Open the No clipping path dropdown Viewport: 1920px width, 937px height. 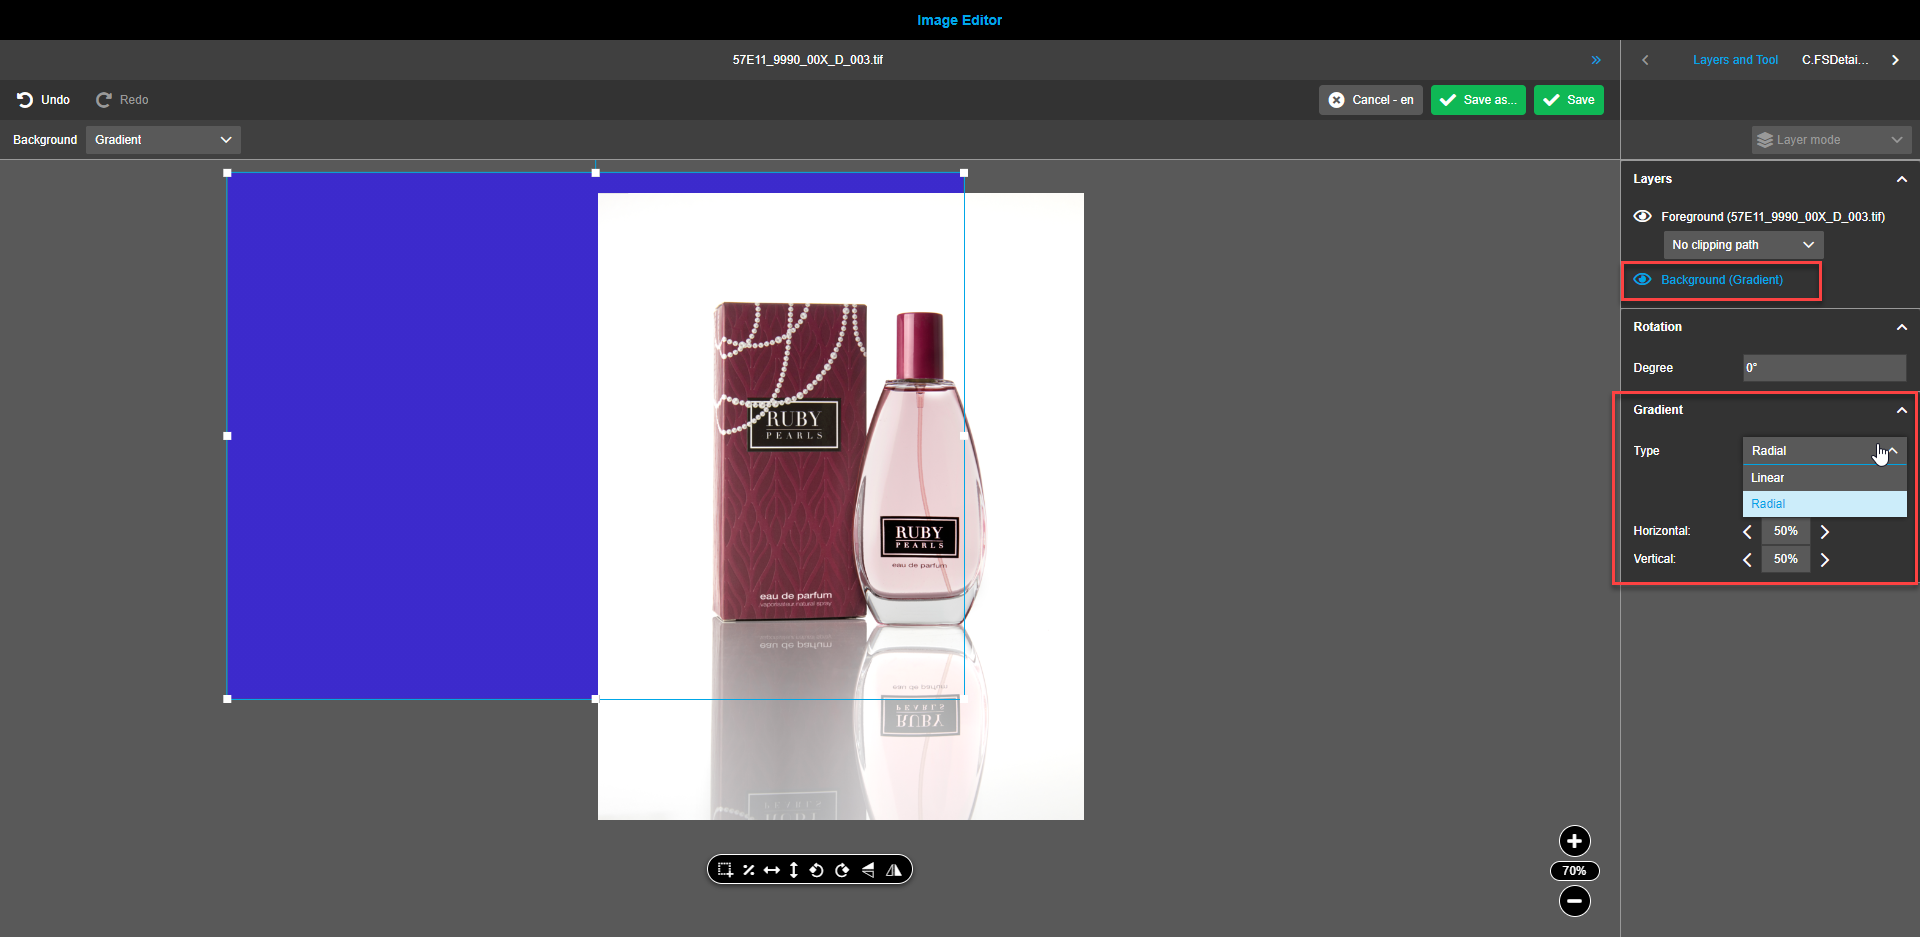tap(1741, 244)
